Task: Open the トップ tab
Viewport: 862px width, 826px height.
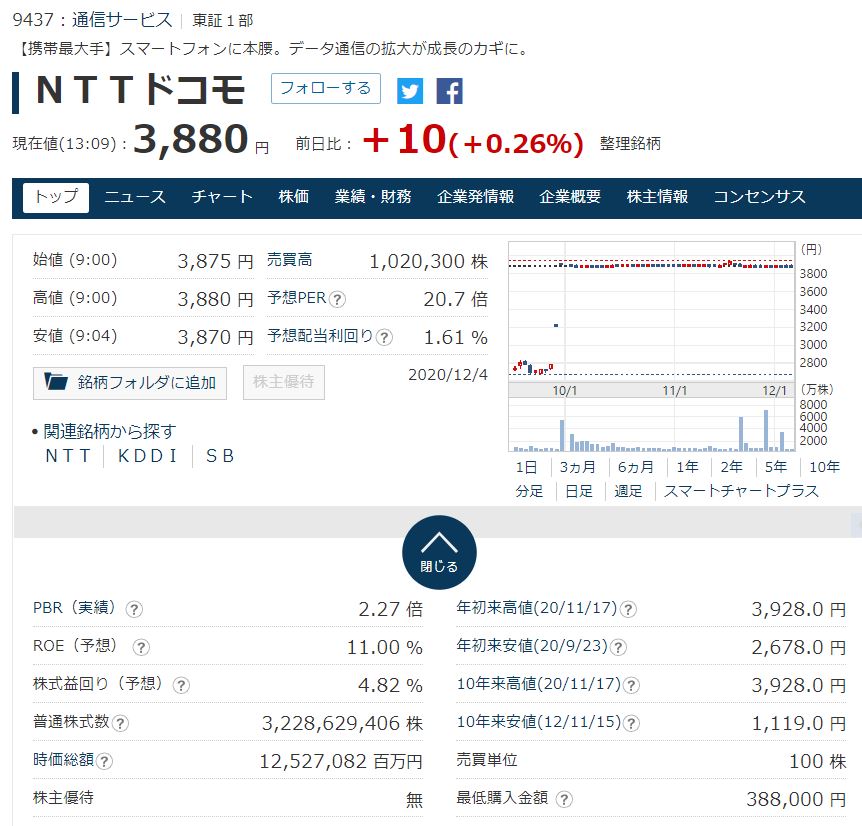Action: point(56,197)
